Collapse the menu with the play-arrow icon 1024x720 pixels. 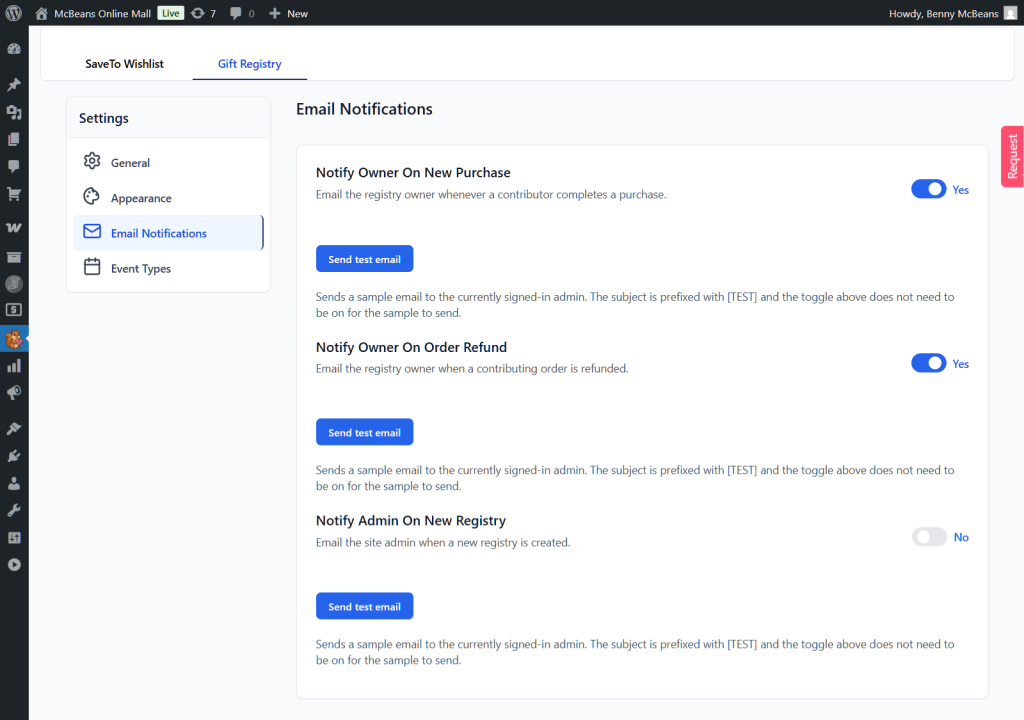(x=14, y=565)
